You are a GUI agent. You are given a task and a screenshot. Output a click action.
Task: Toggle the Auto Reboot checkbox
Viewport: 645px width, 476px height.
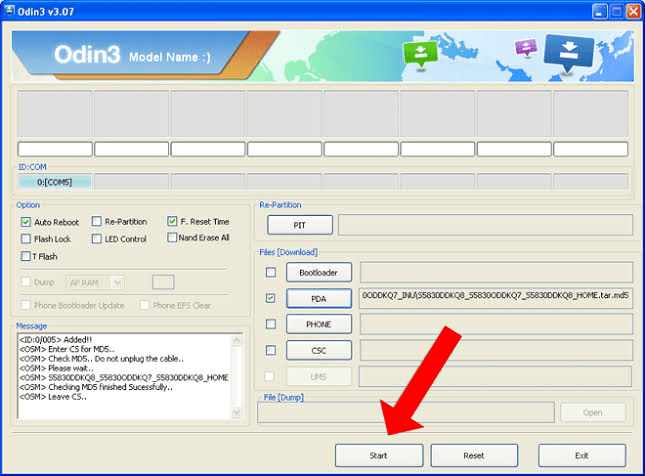pyautogui.click(x=26, y=221)
